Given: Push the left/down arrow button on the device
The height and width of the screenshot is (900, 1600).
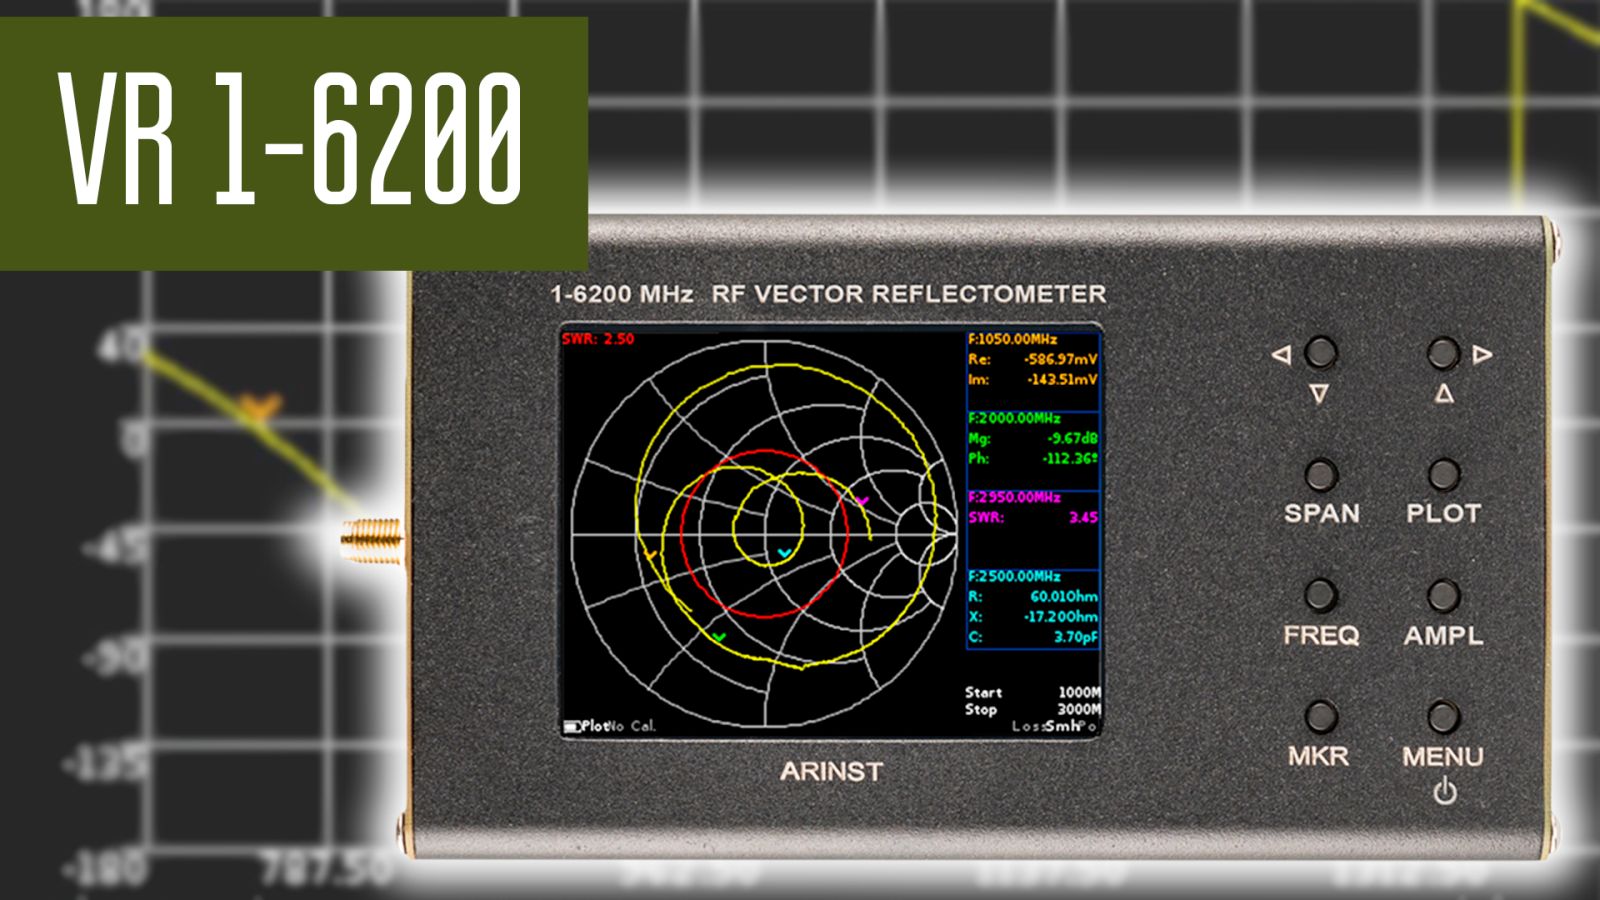Looking at the screenshot, I should 1320,352.
